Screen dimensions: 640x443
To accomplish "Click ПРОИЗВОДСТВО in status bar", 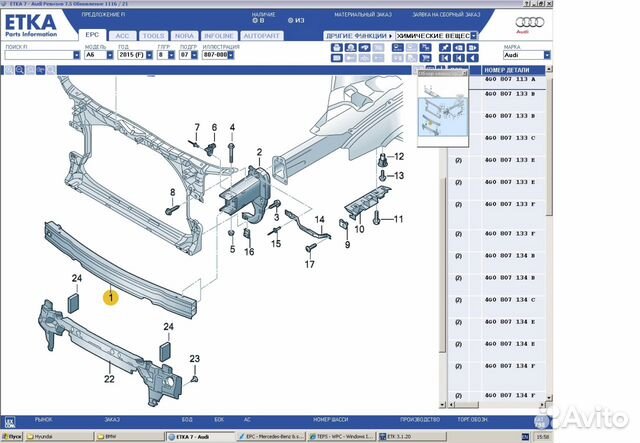I will 420,420.
